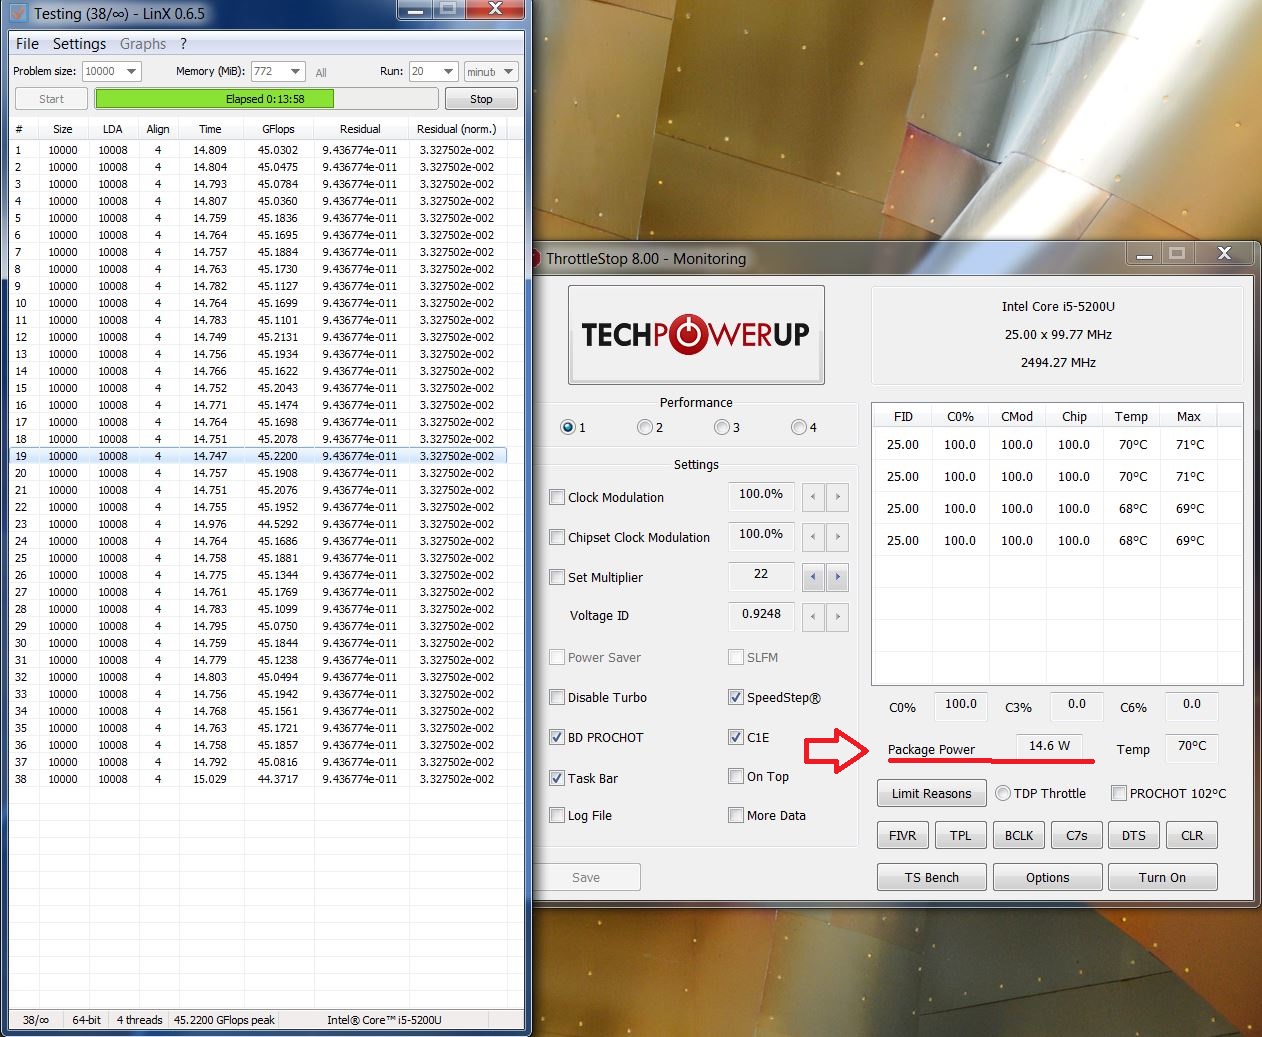Increase Chipset Clock Modulation right arrow
This screenshot has width=1262, height=1037.
point(838,537)
